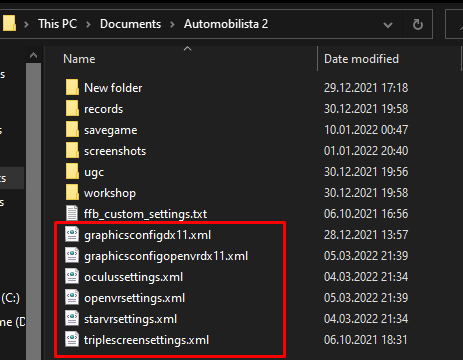
Task: Click the ffb_custom_settings.txt text file icon
Action: pos(72,214)
